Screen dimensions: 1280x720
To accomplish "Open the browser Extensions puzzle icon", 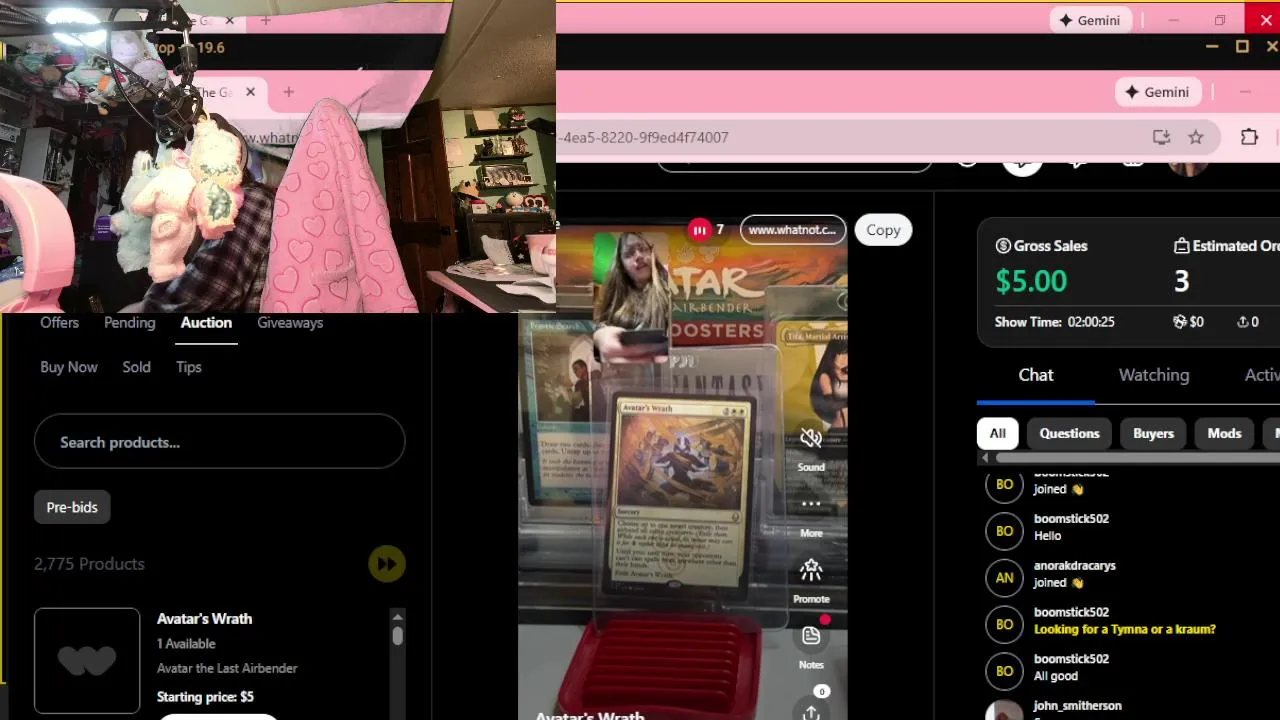I will coord(1249,137).
